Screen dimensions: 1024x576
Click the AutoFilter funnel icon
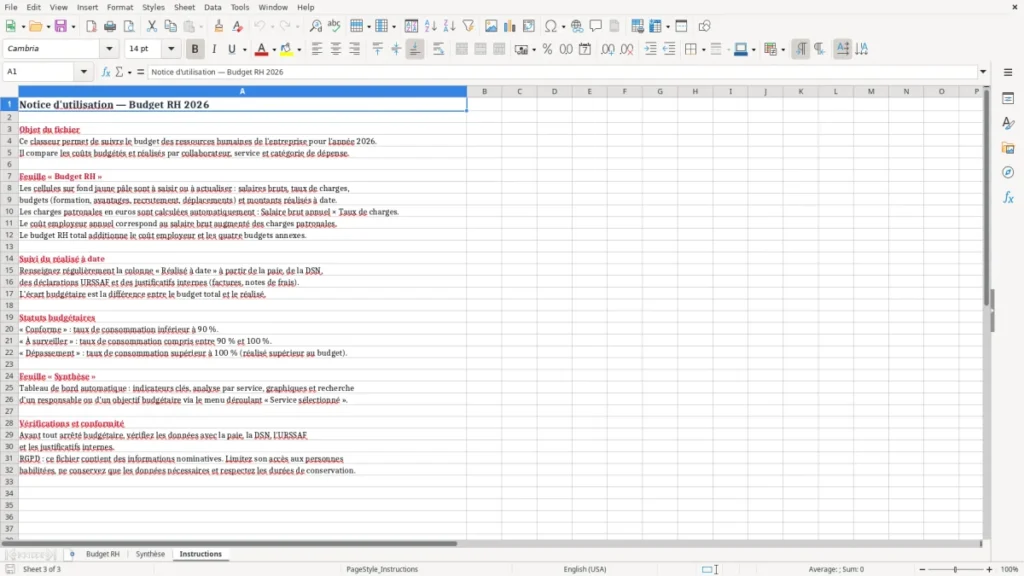click(x=468, y=26)
